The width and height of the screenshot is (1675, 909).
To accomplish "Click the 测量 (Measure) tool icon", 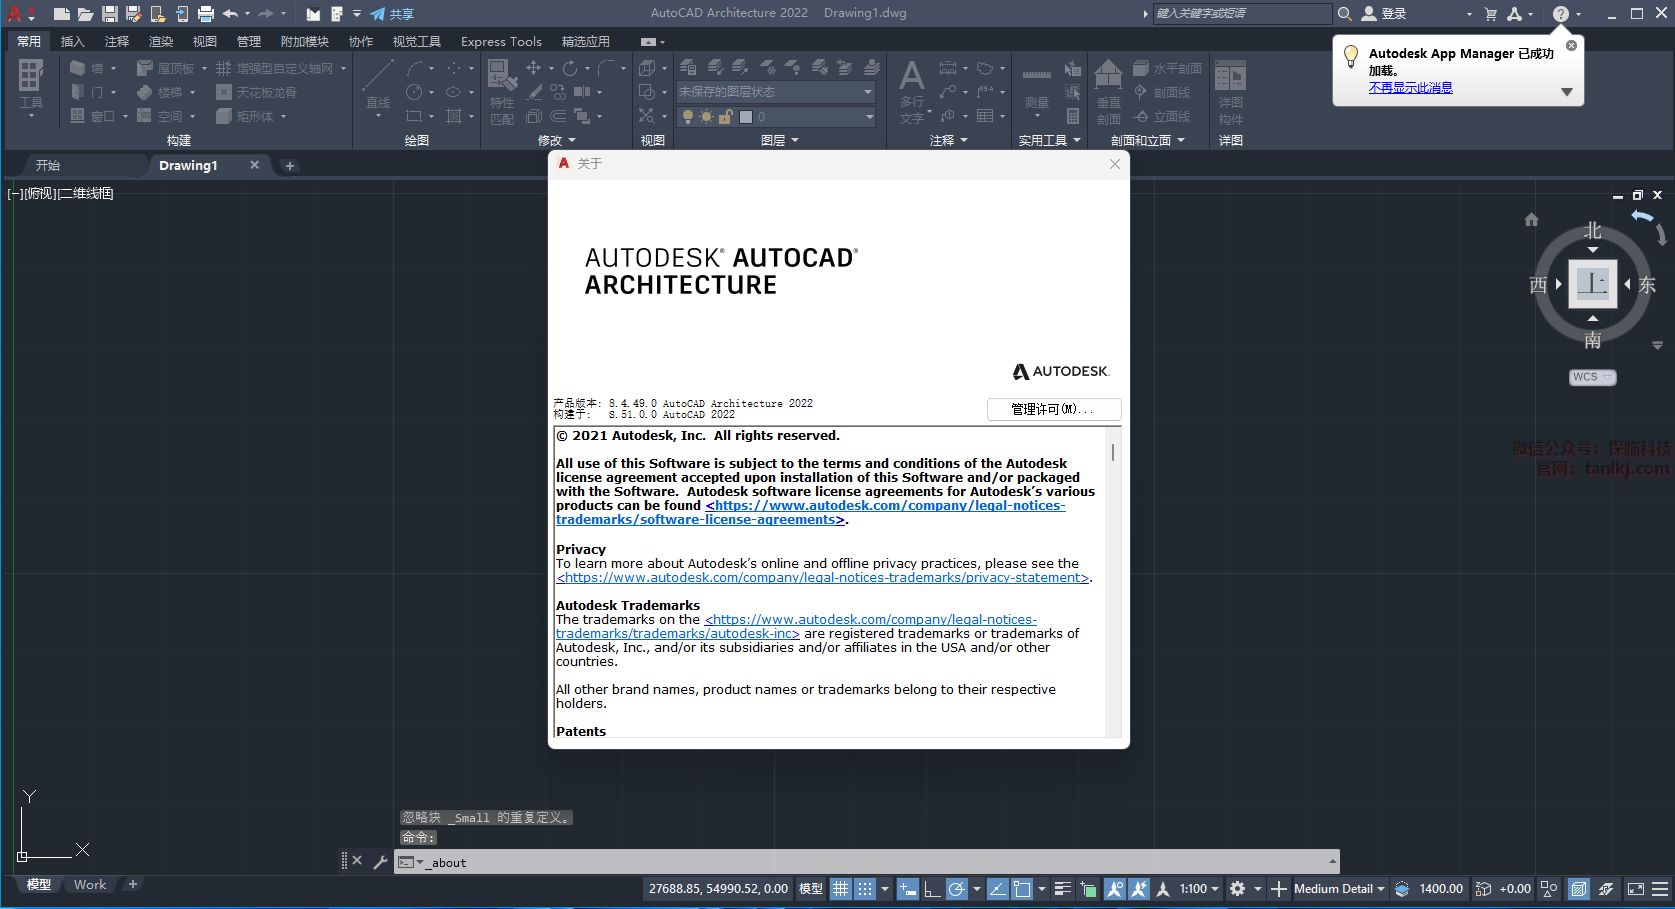I will click(1037, 85).
